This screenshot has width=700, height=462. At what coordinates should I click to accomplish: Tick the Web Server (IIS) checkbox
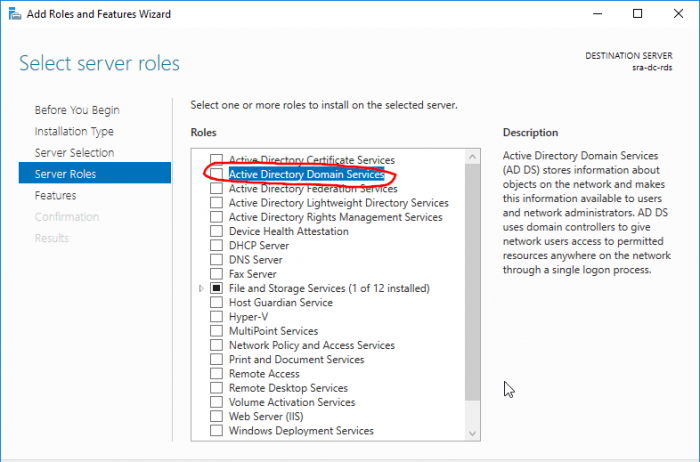click(x=217, y=416)
